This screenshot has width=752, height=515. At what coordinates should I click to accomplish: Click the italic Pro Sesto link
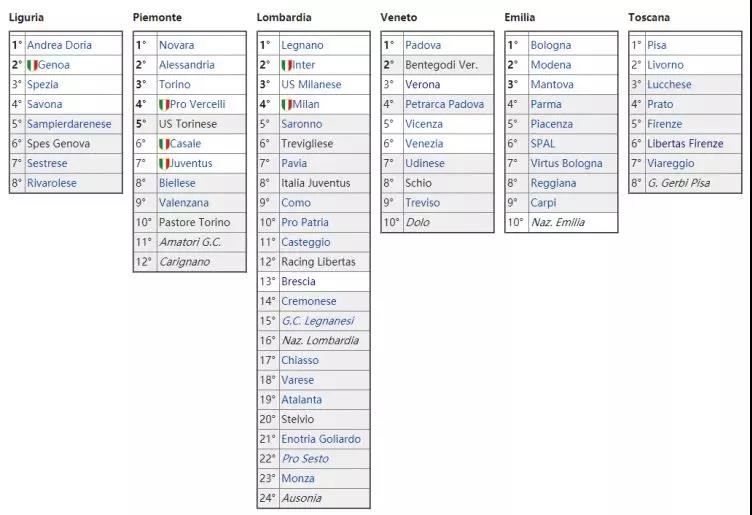click(305, 459)
